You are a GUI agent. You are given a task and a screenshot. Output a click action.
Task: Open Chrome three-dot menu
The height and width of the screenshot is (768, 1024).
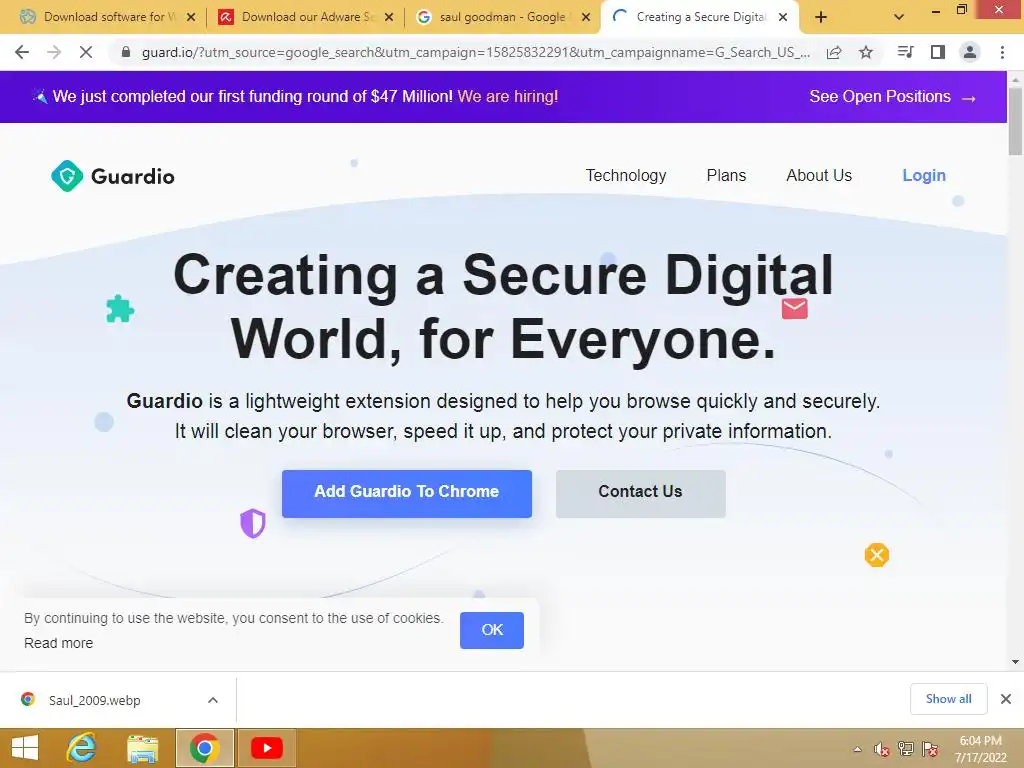point(1002,52)
